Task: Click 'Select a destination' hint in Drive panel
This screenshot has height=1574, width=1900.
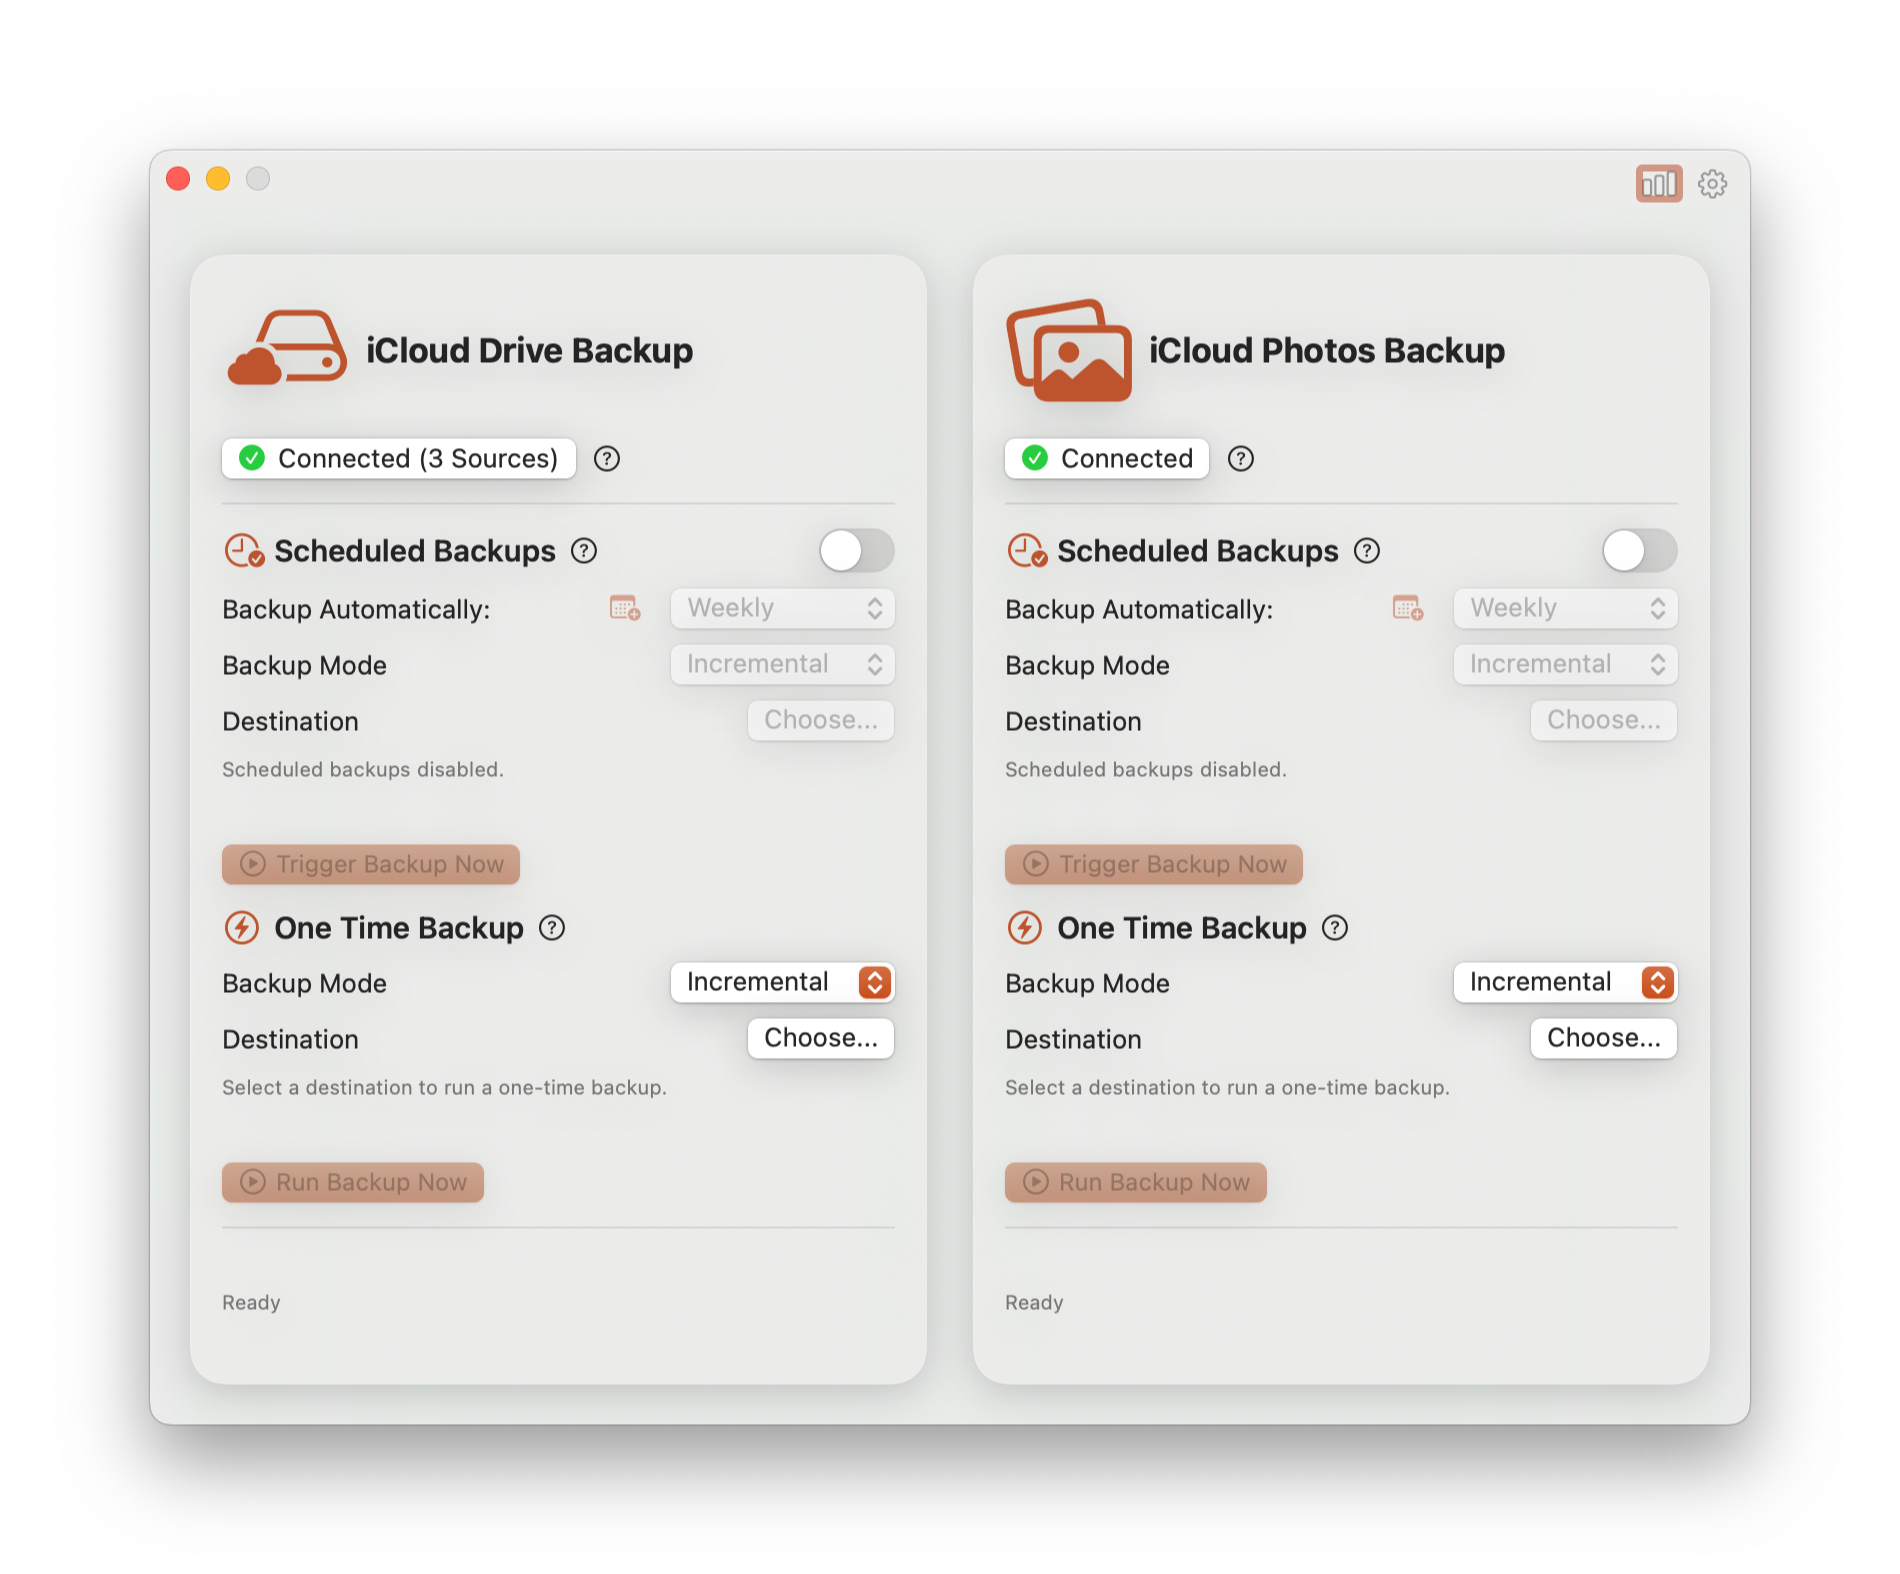Action: pos(444,1087)
